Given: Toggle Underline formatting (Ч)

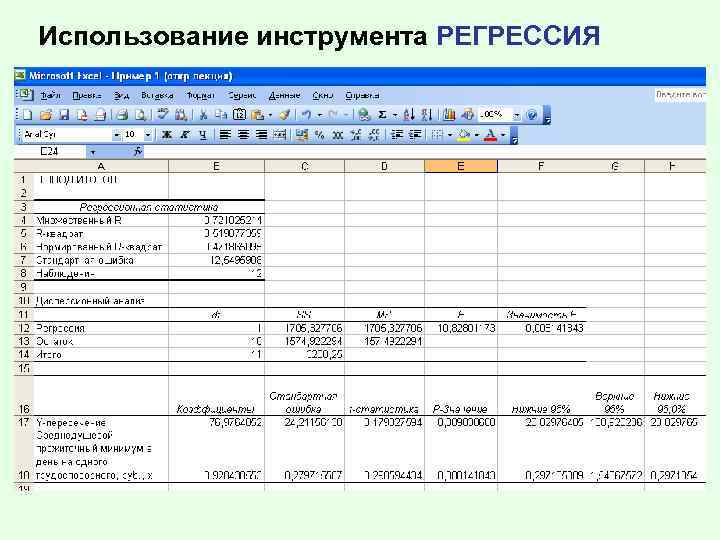Looking at the screenshot, I should pyautogui.click(x=203, y=135).
